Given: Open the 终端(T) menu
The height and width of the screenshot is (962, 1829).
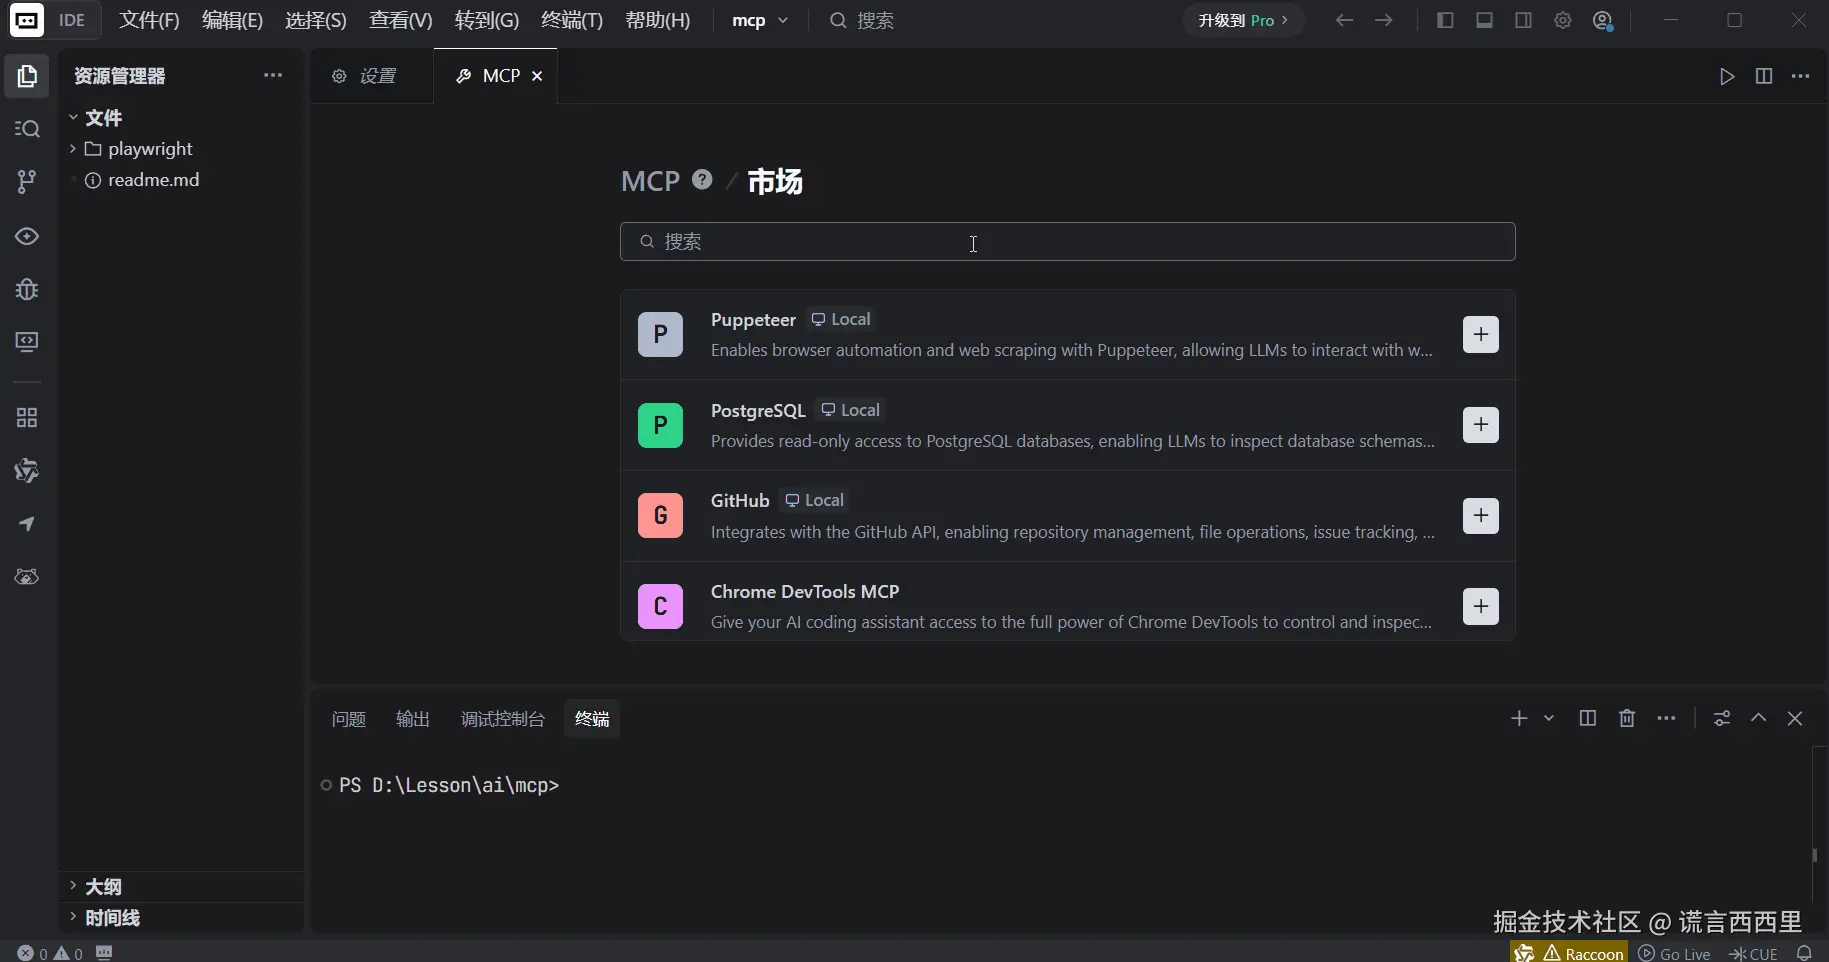Looking at the screenshot, I should (572, 20).
